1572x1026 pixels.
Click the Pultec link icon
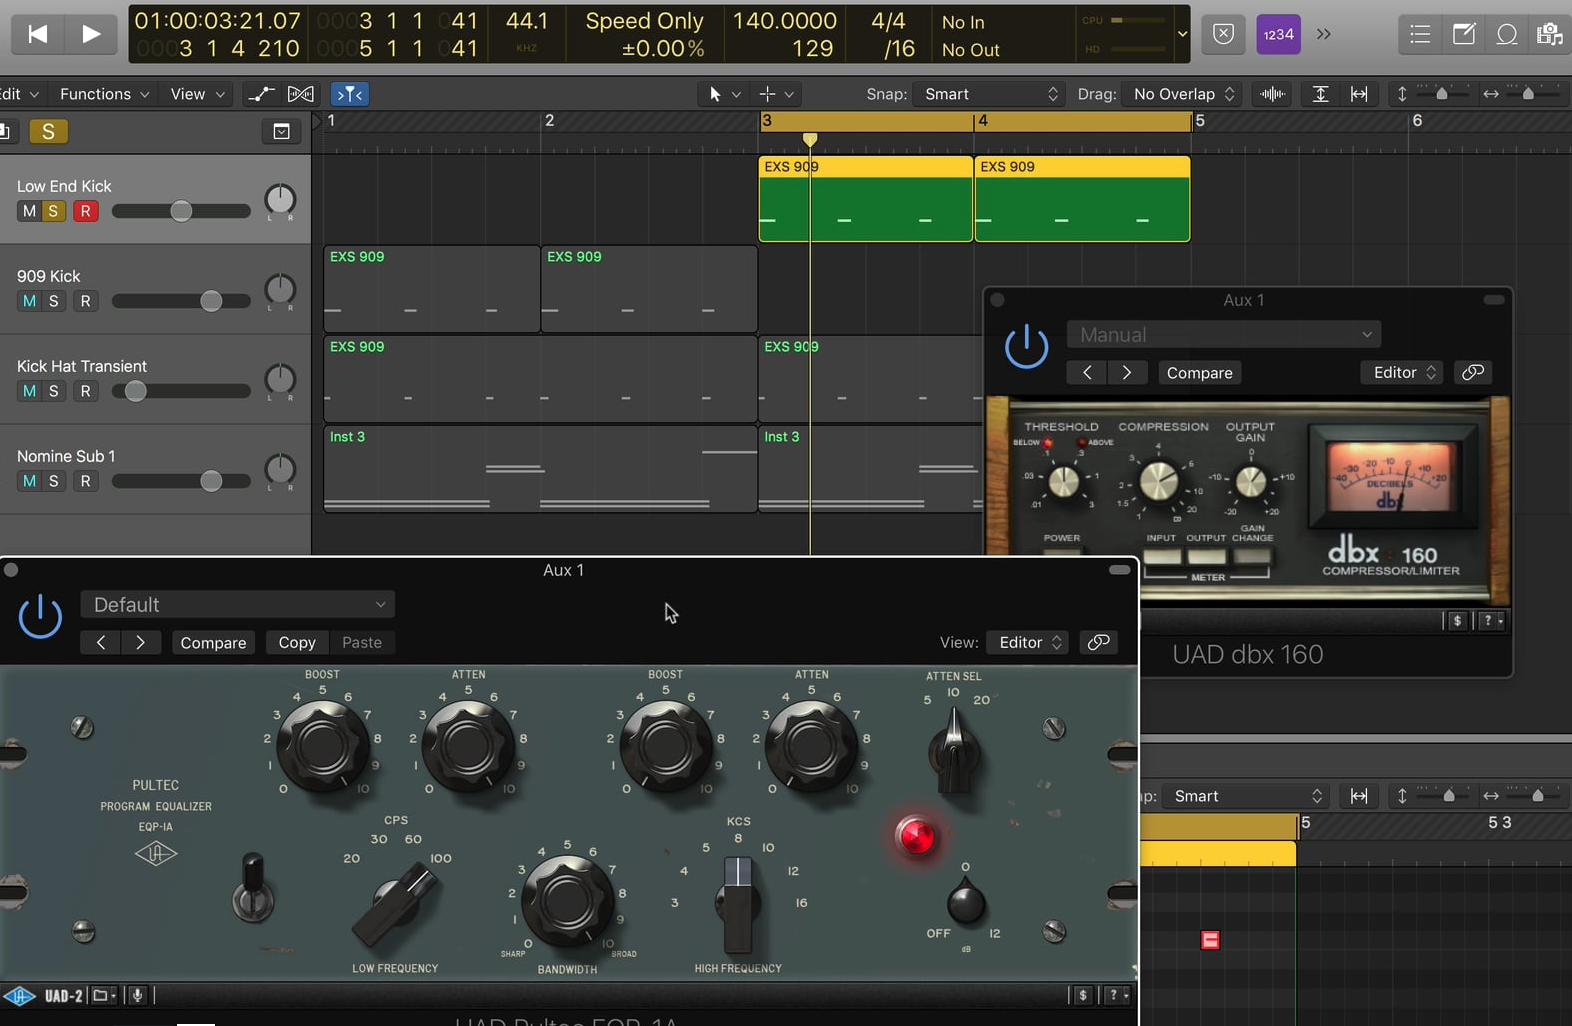(1098, 642)
